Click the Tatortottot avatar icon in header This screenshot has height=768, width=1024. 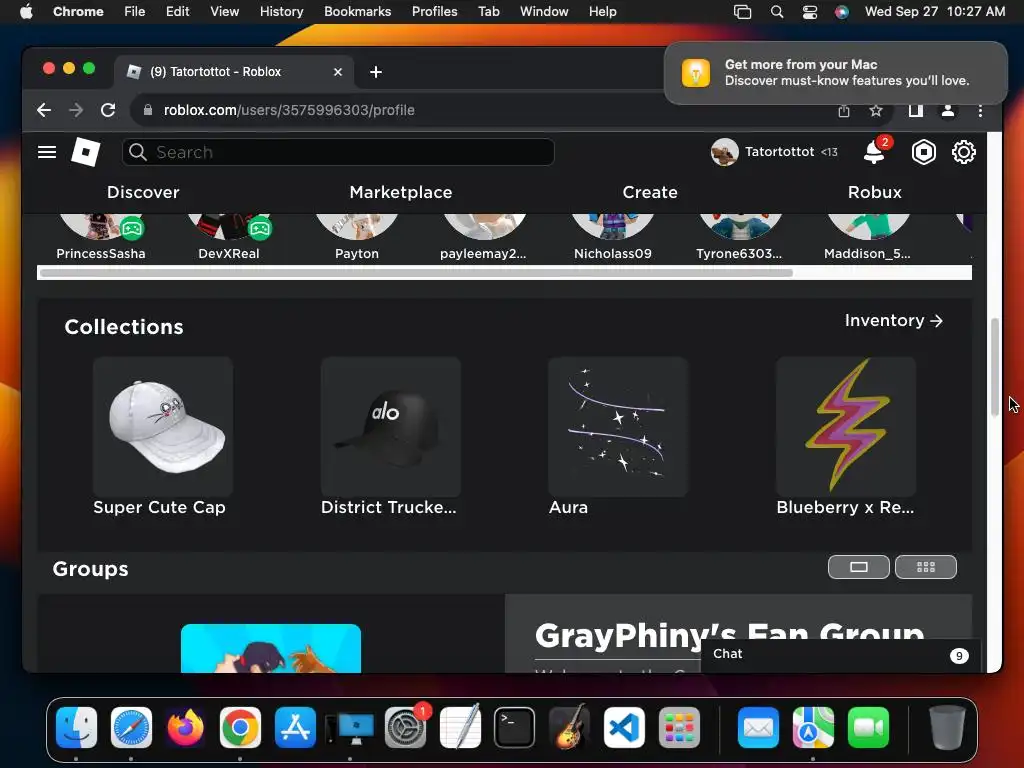click(724, 152)
